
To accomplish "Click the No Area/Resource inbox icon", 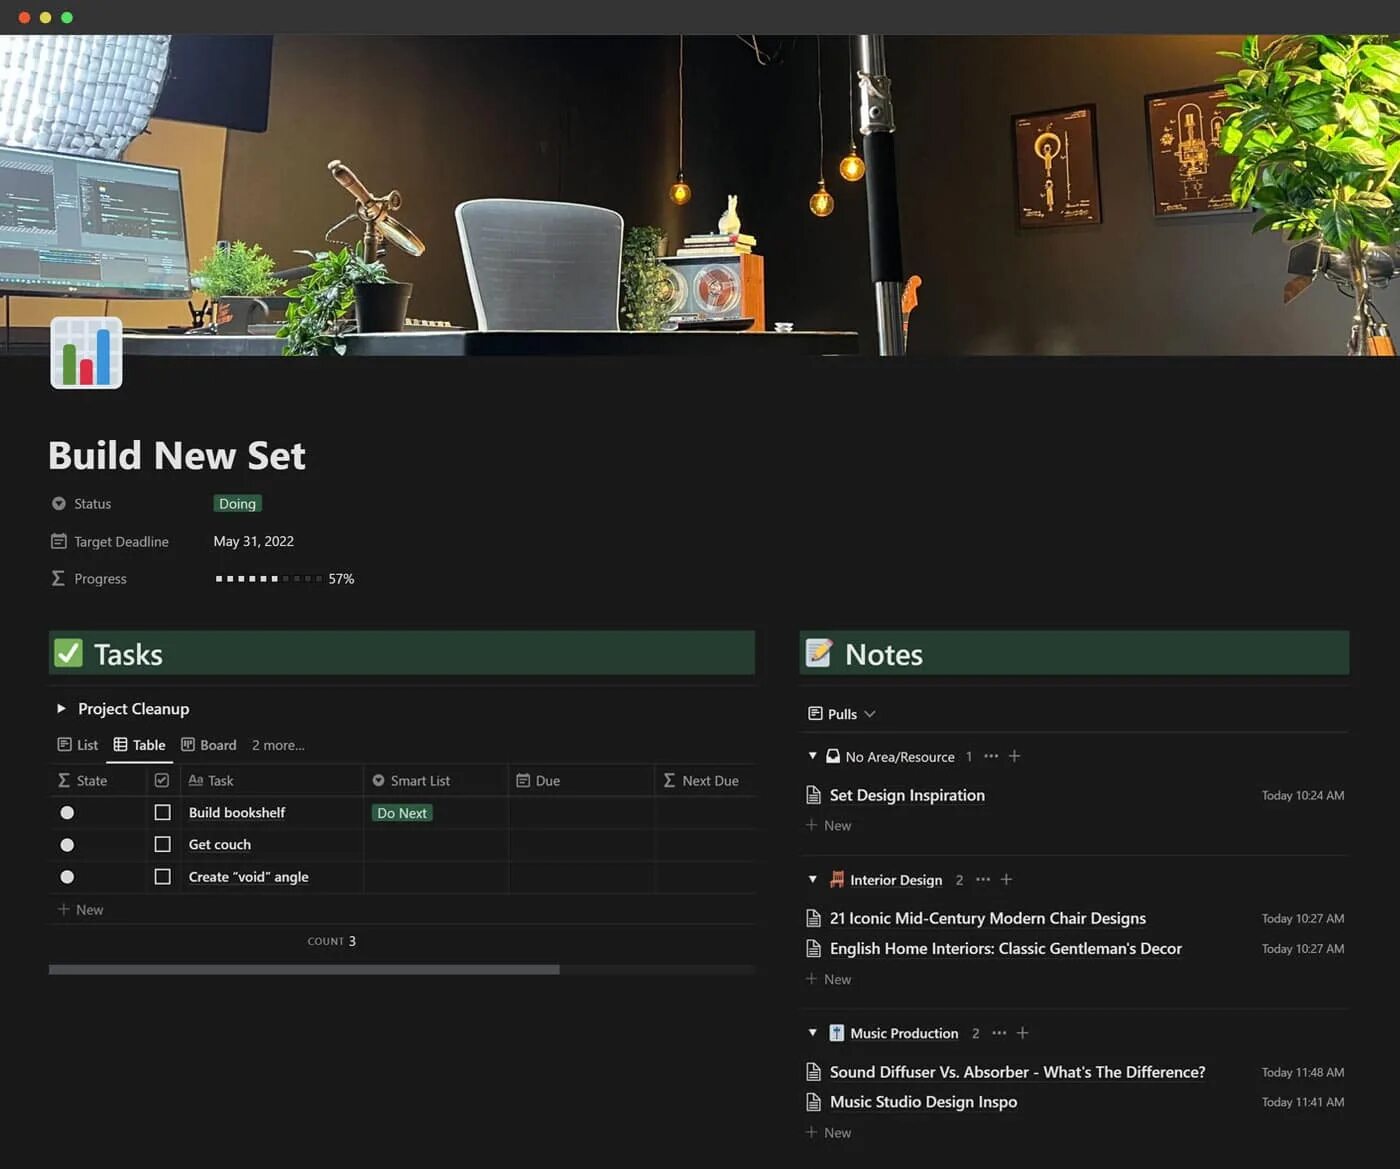I will 833,756.
